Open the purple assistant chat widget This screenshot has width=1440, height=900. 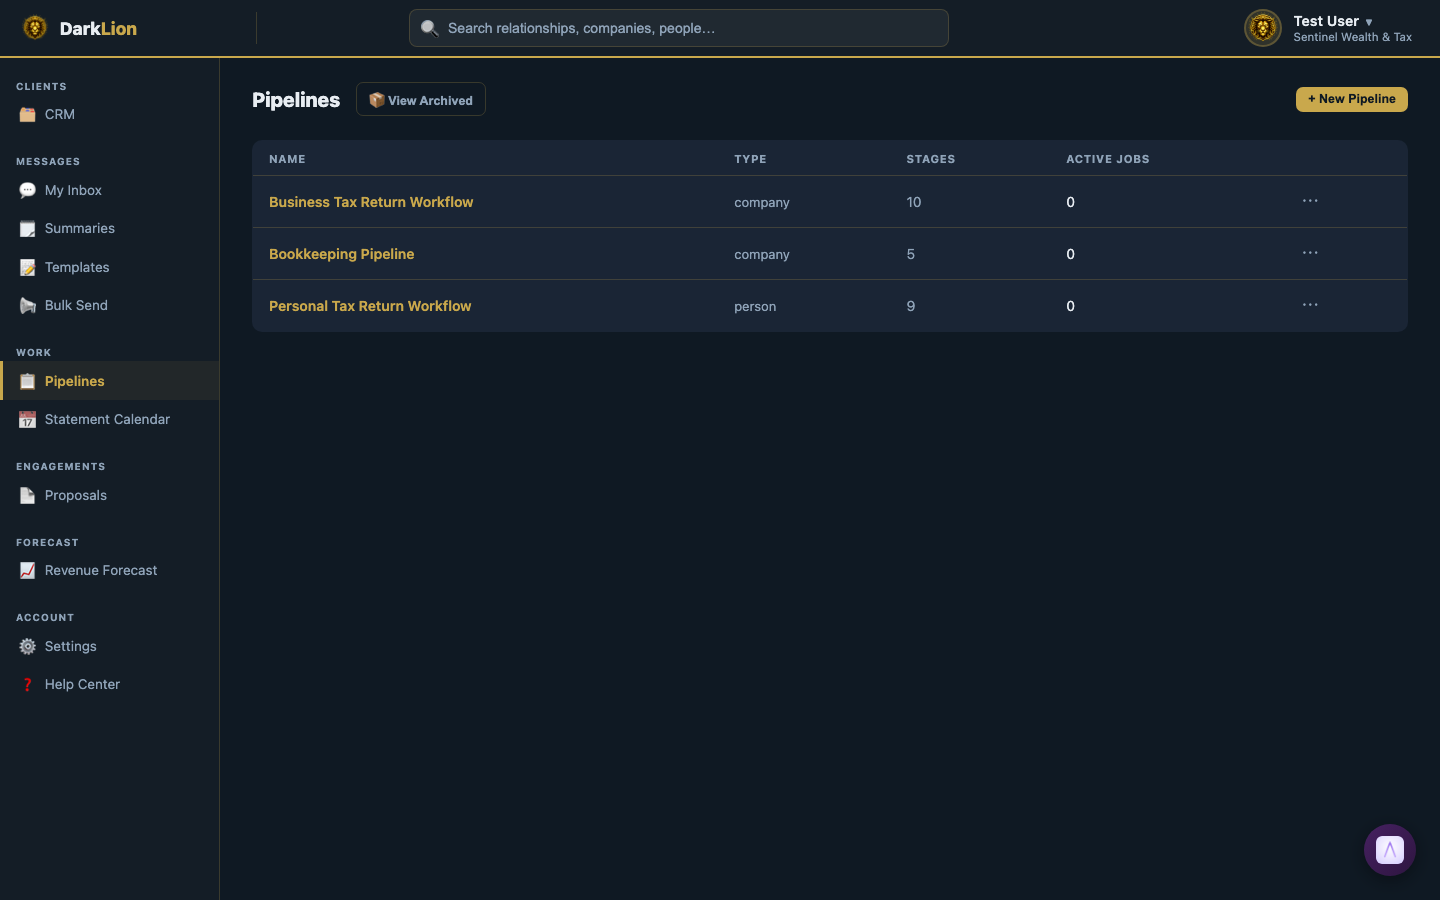coord(1390,850)
